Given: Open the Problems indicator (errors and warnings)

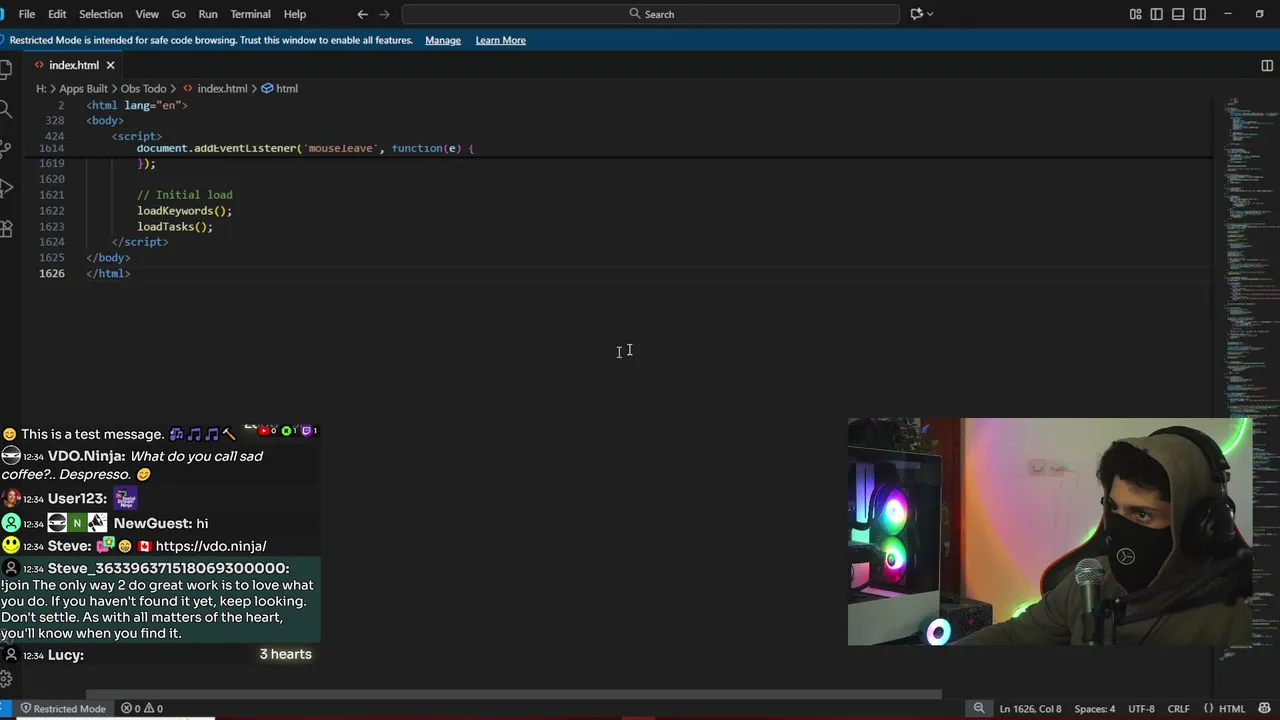Looking at the screenshot, I should click(142, 708).
